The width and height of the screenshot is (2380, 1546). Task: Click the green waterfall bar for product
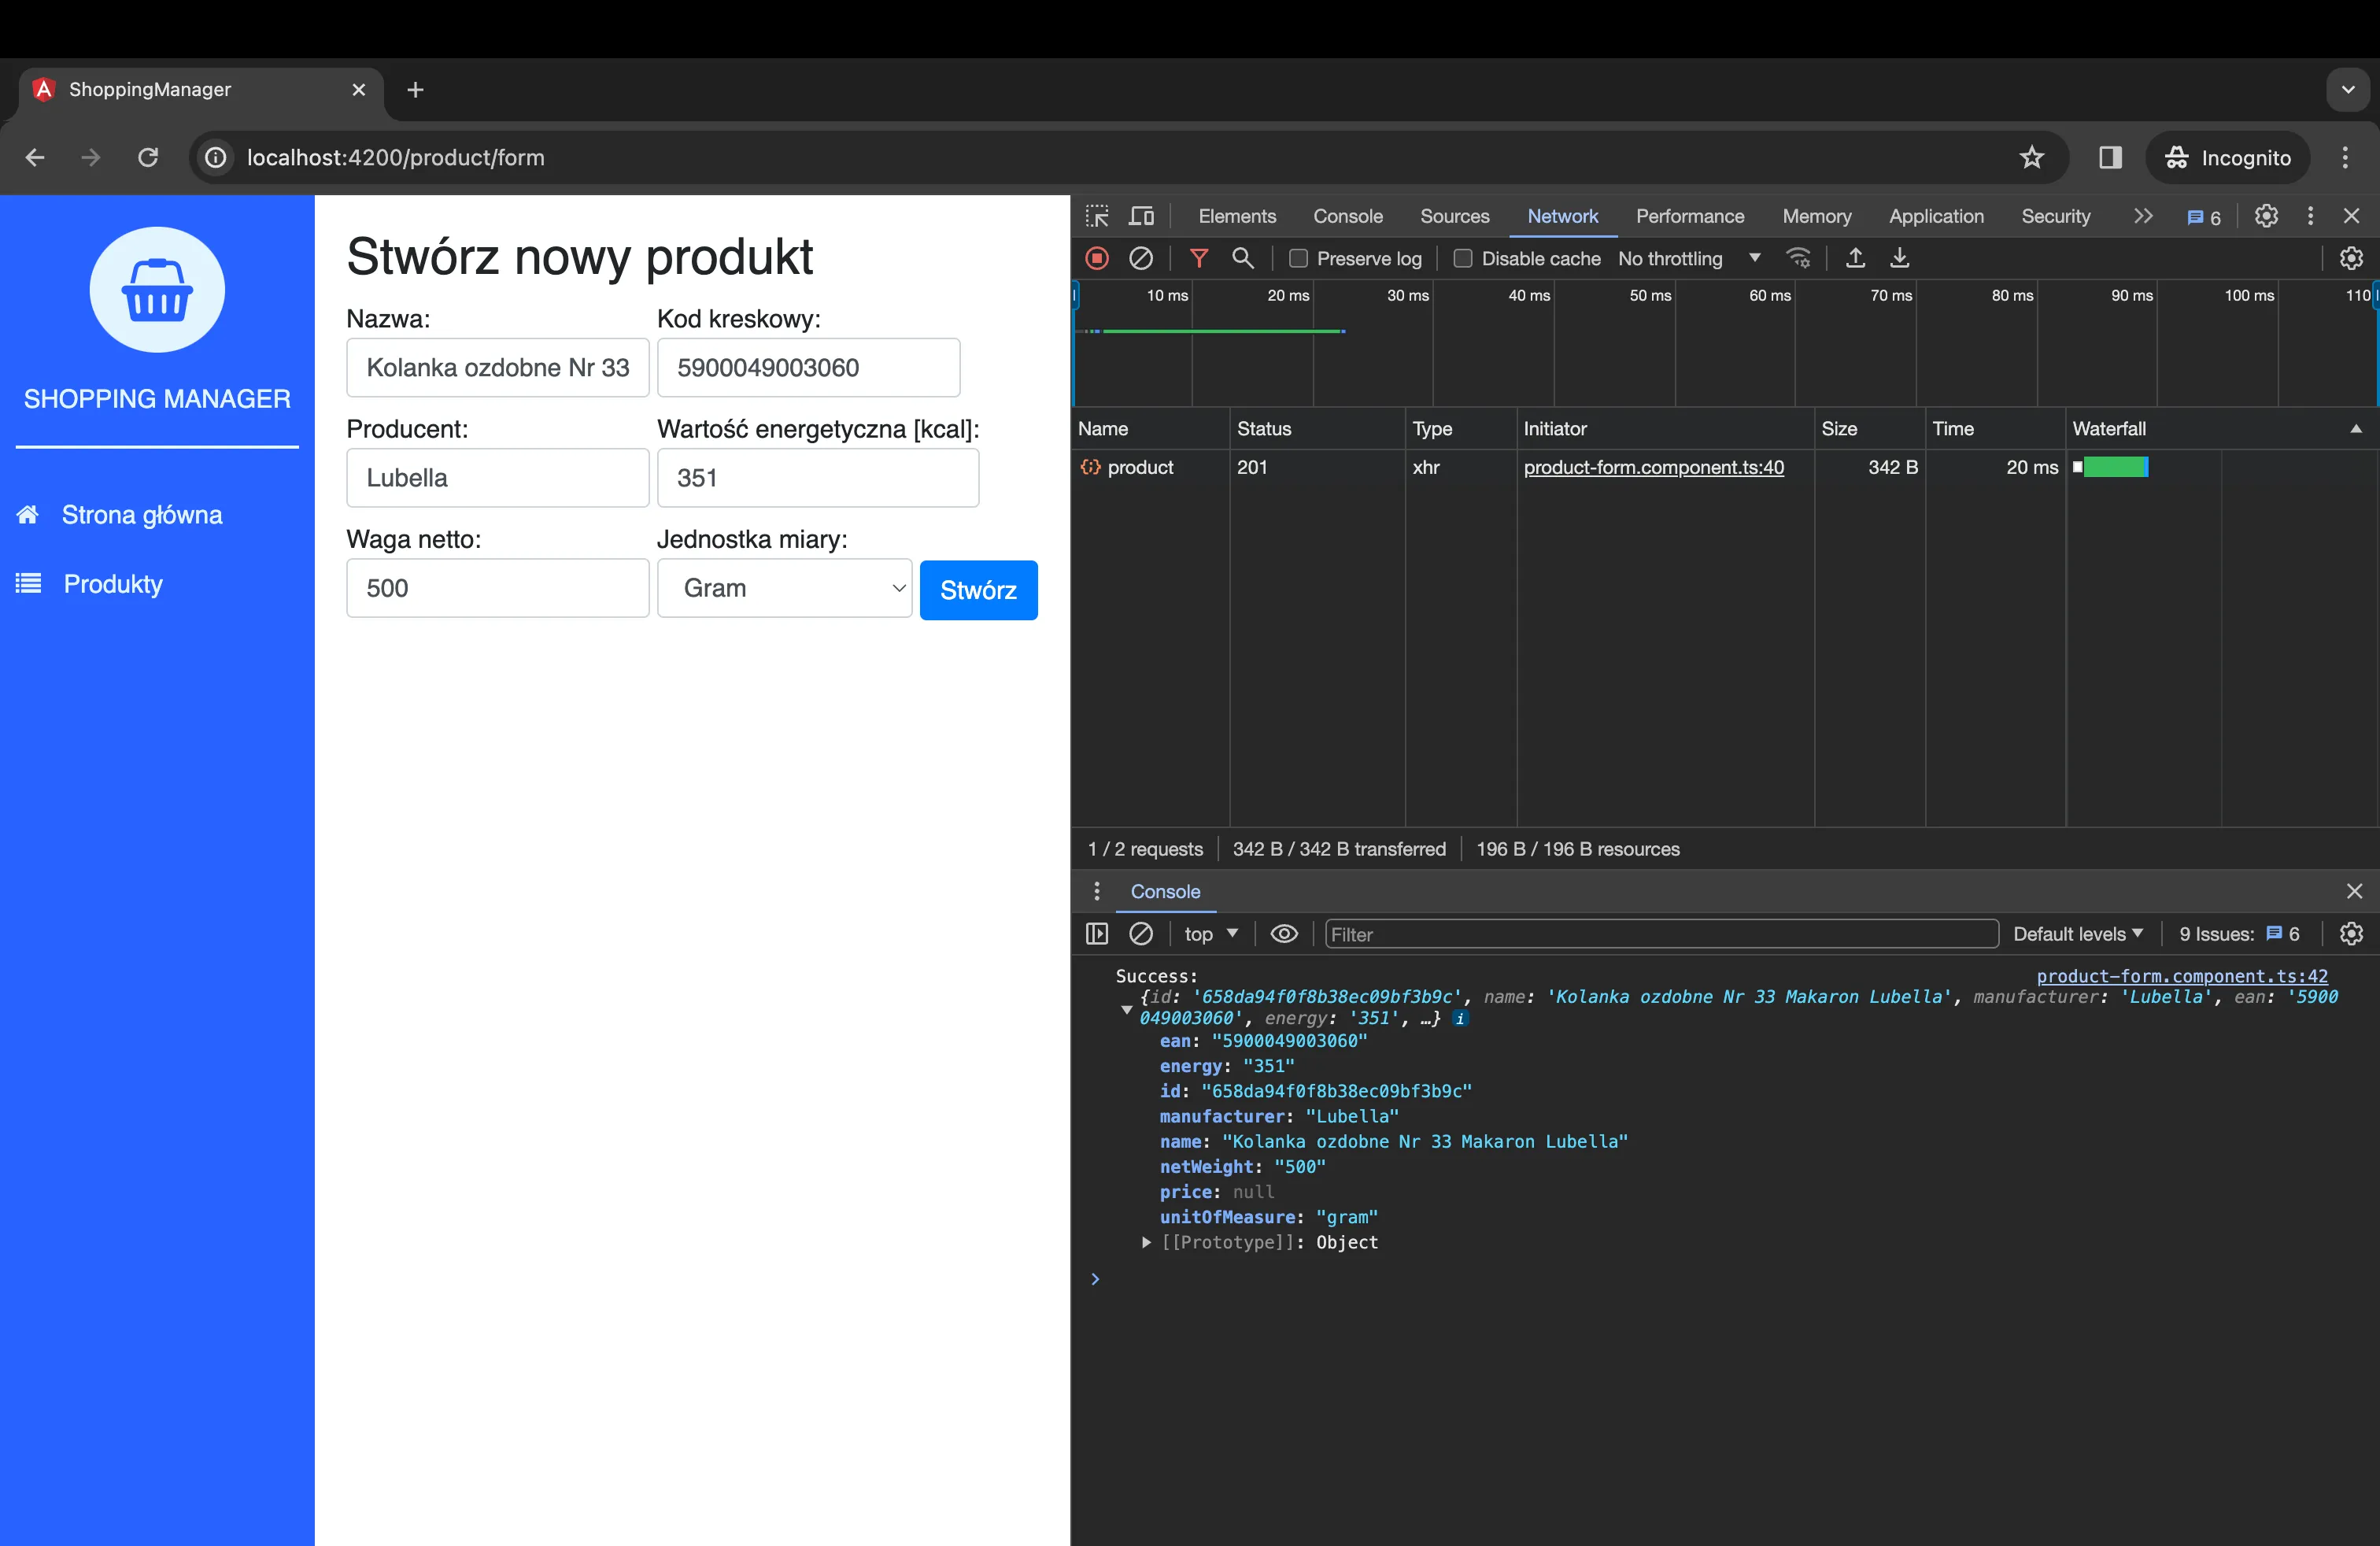[x=2115, y=467]
